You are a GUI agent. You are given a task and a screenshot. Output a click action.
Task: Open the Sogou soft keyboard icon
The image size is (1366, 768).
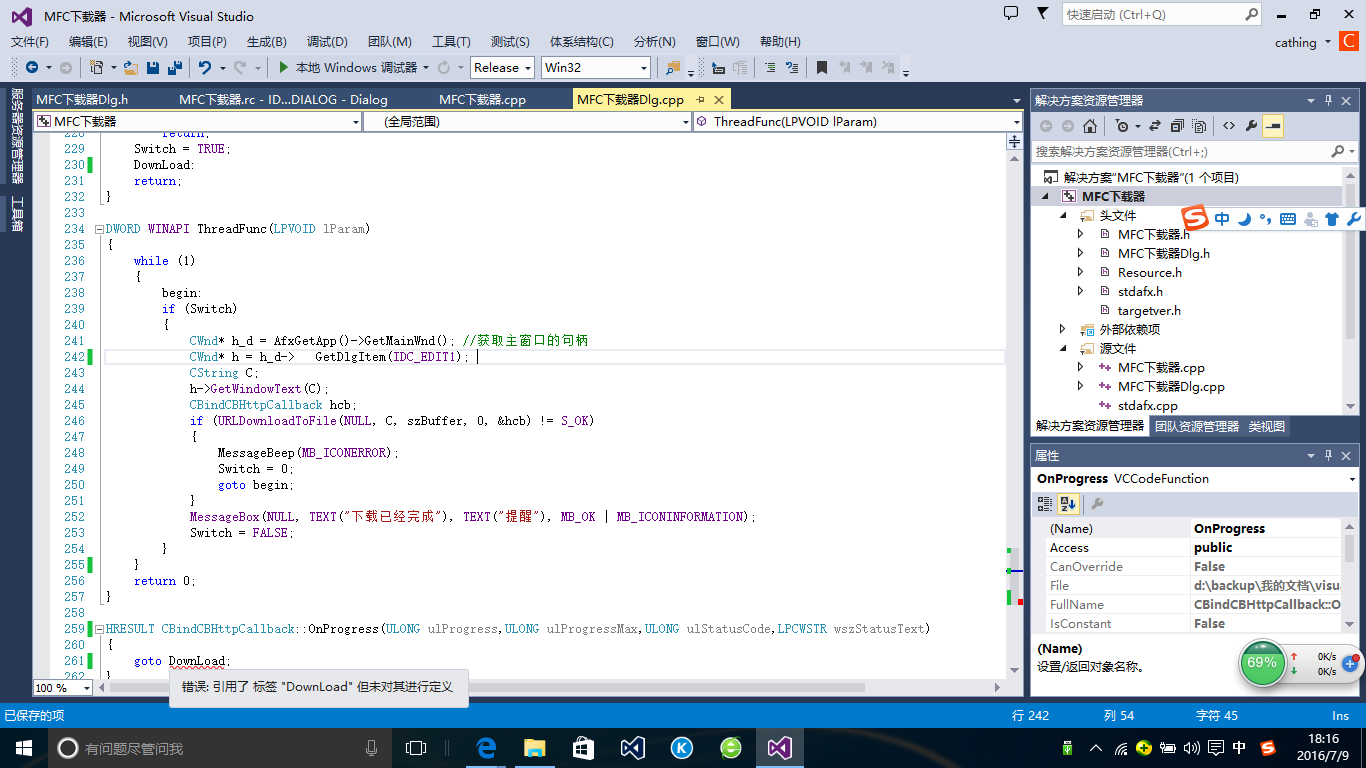click(1288, 219)
